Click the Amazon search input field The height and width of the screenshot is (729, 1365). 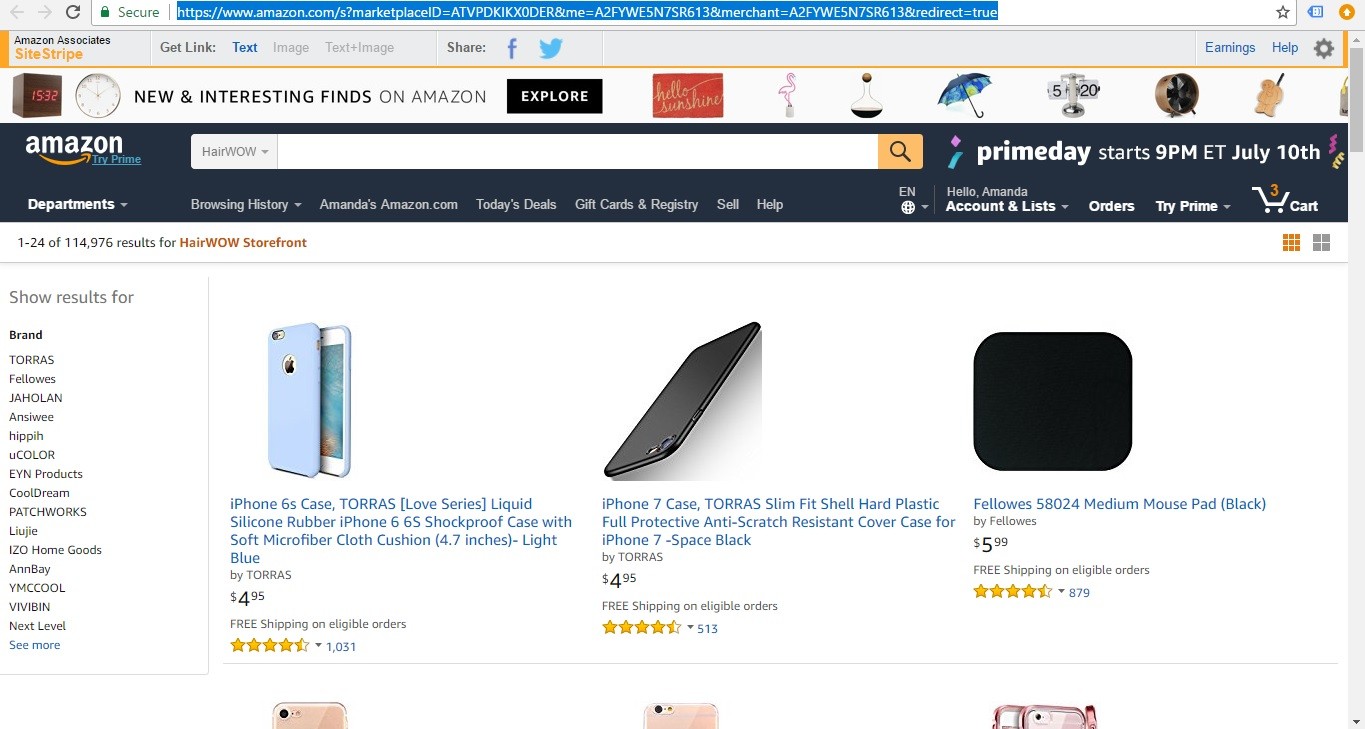577,152
